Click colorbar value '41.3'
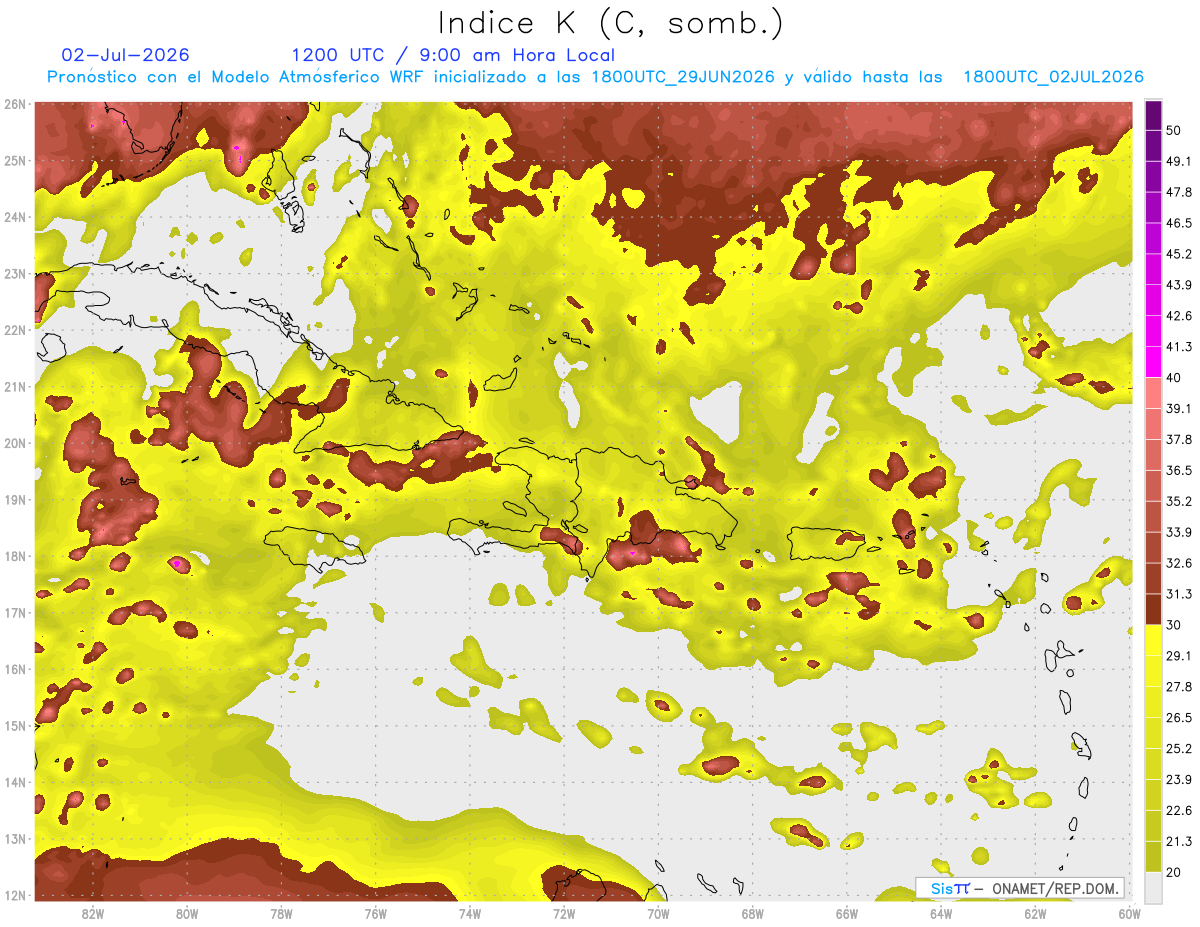The width and height of the screenshot is (1200, 927). pyautogui.click(x=1178, y=346)
